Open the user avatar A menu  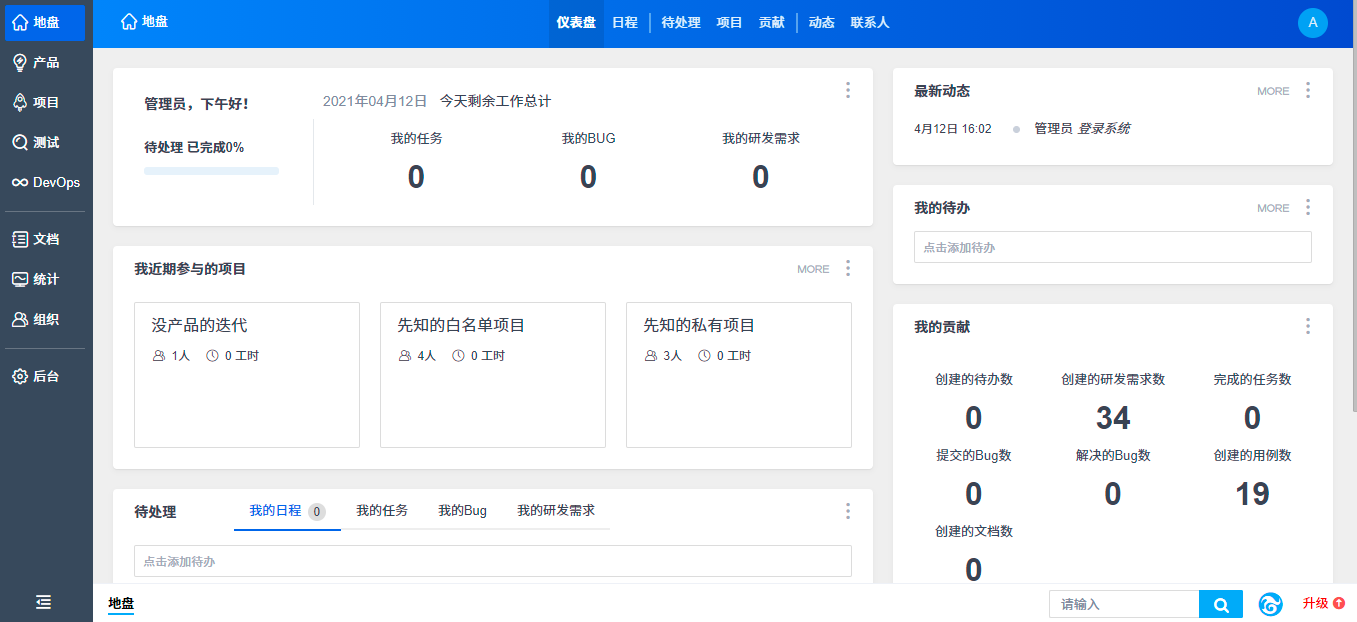point(1312,23)
